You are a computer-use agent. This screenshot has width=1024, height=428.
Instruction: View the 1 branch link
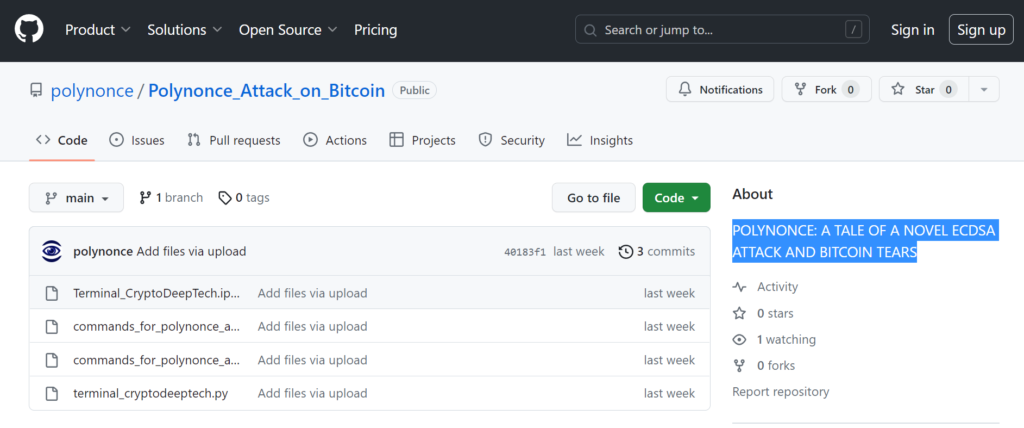click(x=171, y=198)
